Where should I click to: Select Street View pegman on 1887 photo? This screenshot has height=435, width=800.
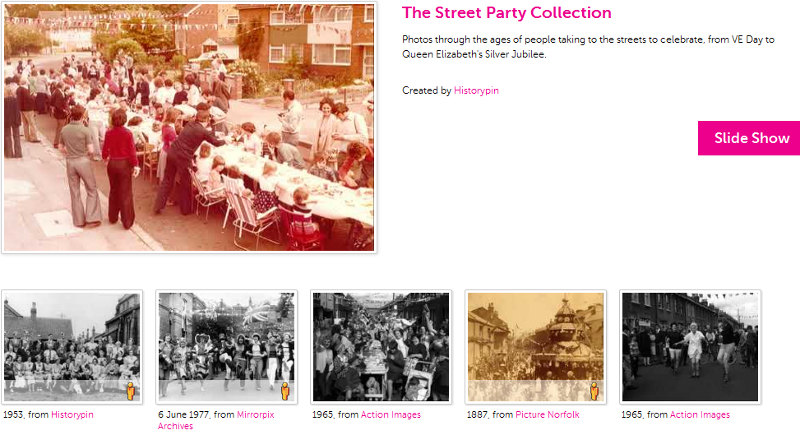(x=594, y=391)
